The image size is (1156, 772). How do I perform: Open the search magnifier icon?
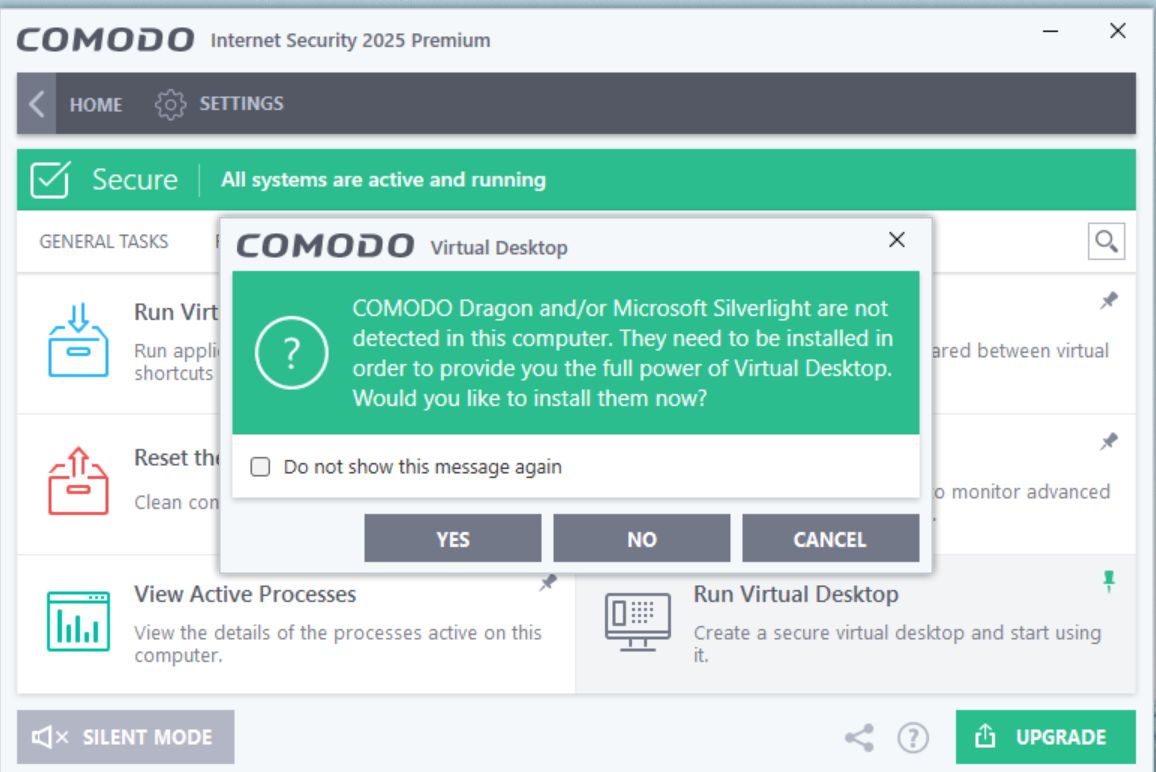(1106, 241)
